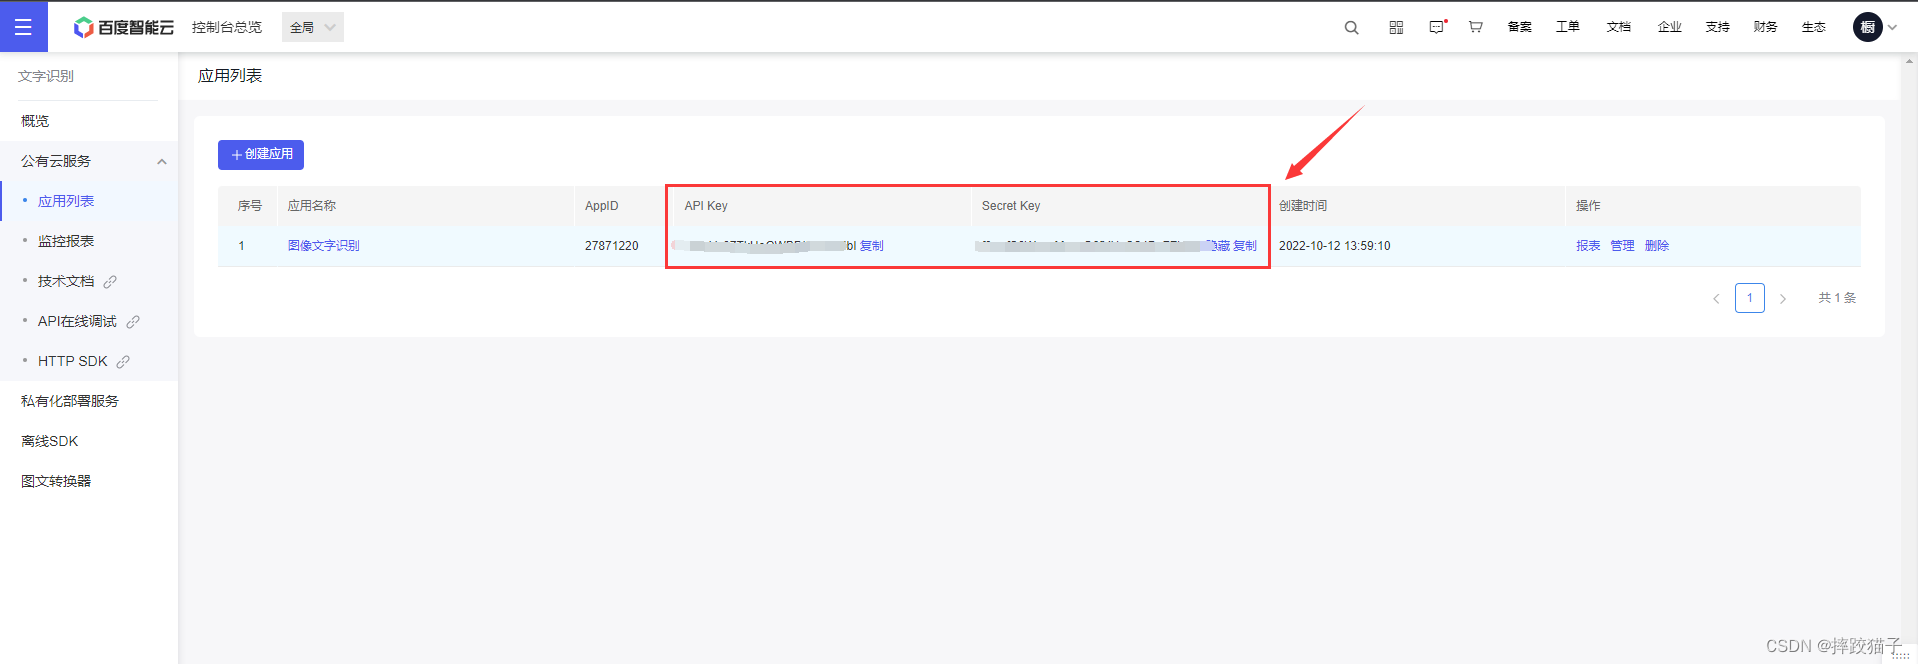
Task: Open the 企业 menu
Action: (1670, 27)
